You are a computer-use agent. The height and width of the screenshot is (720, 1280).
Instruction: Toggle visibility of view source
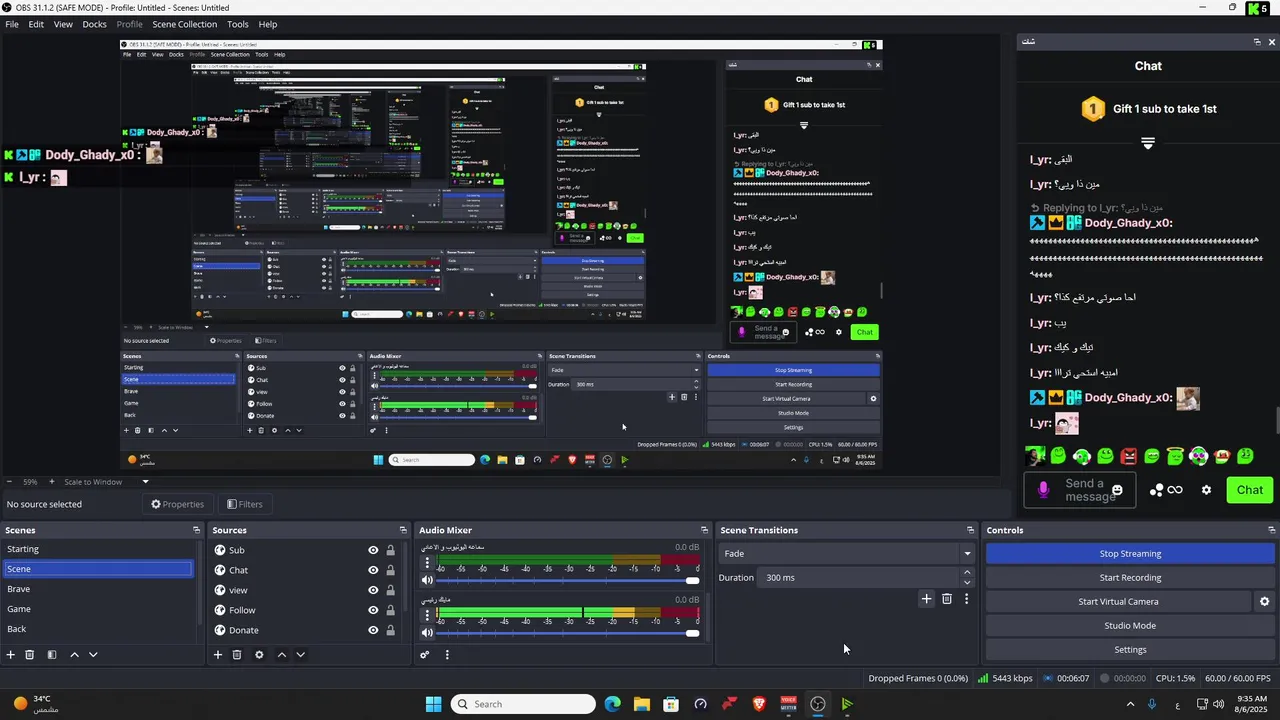373,590
